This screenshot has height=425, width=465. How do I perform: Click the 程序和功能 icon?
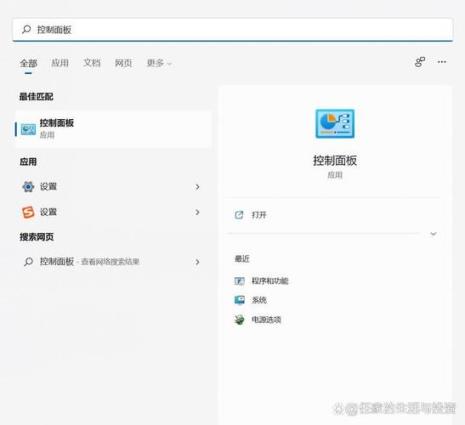(239, 281)
